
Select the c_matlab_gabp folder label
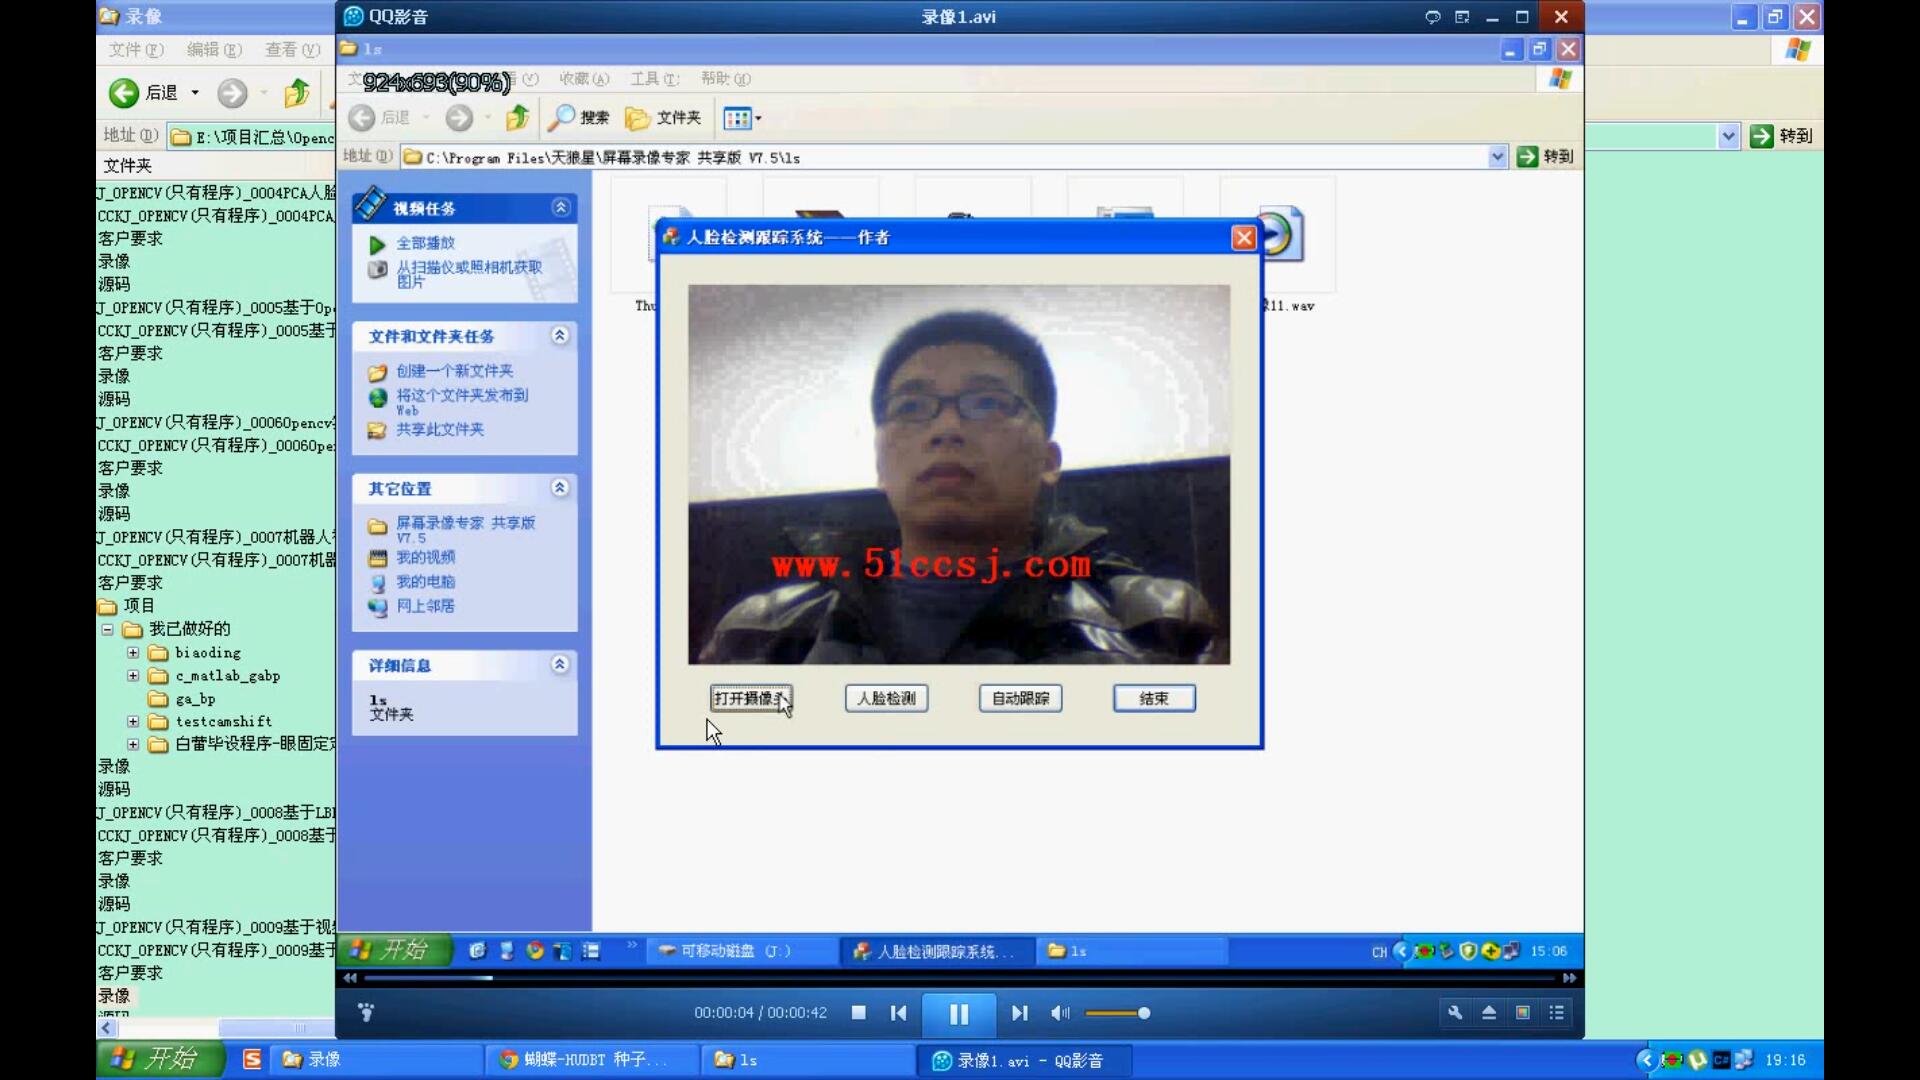pos(228,676)
